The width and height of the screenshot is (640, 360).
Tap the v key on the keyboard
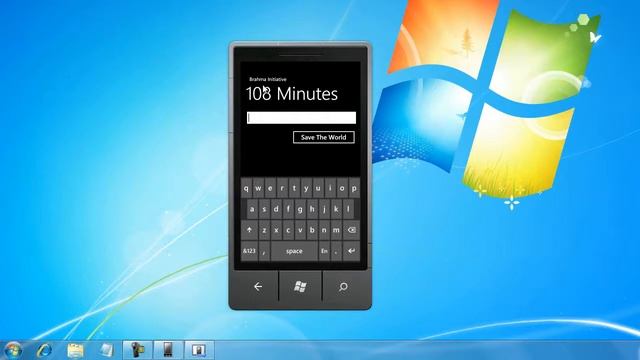(x=300, y=230)
